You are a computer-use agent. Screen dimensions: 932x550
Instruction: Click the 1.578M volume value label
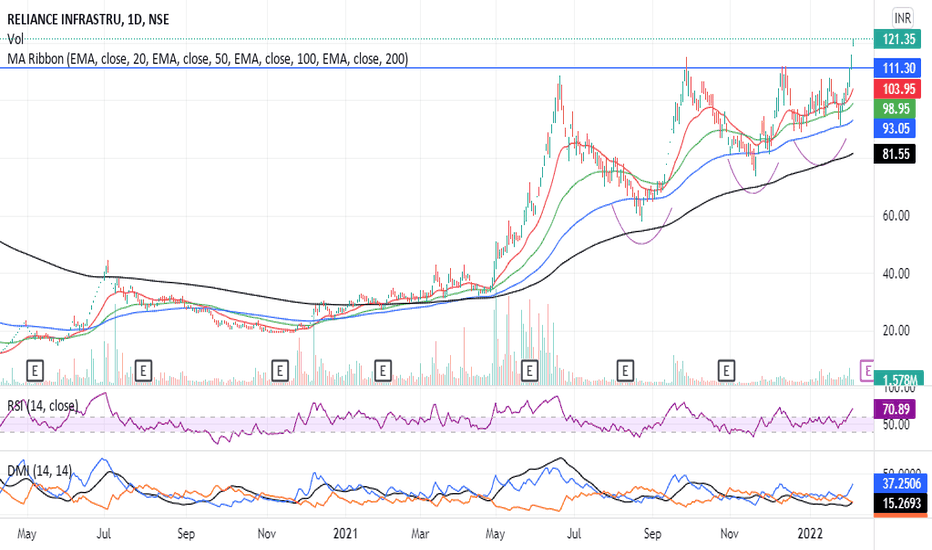898,380
